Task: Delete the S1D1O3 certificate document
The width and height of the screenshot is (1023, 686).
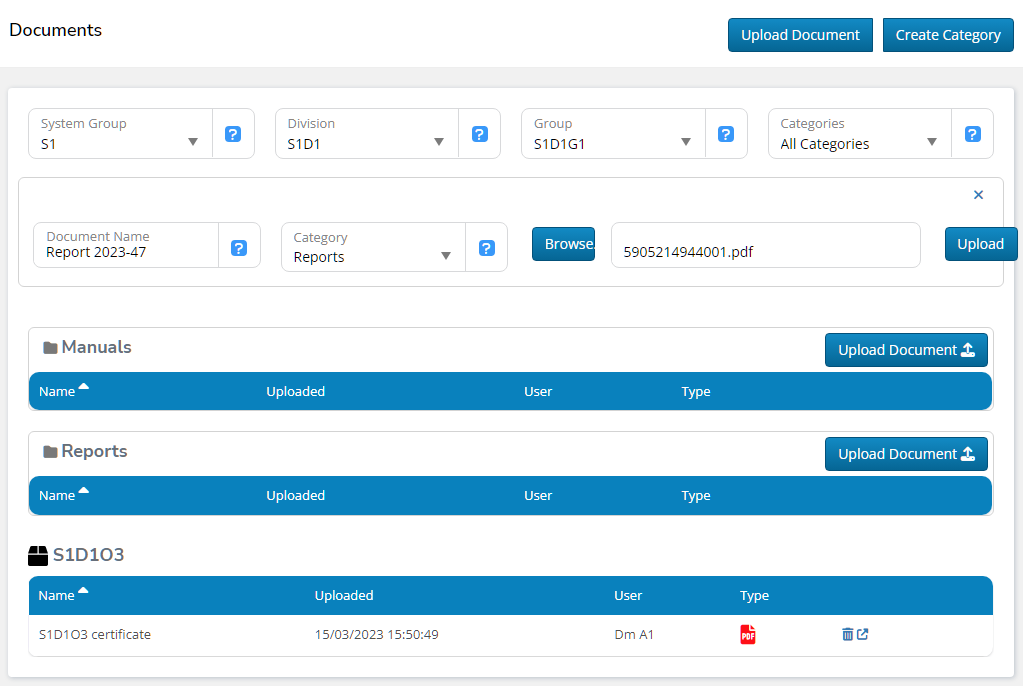Action: point(847,634)
